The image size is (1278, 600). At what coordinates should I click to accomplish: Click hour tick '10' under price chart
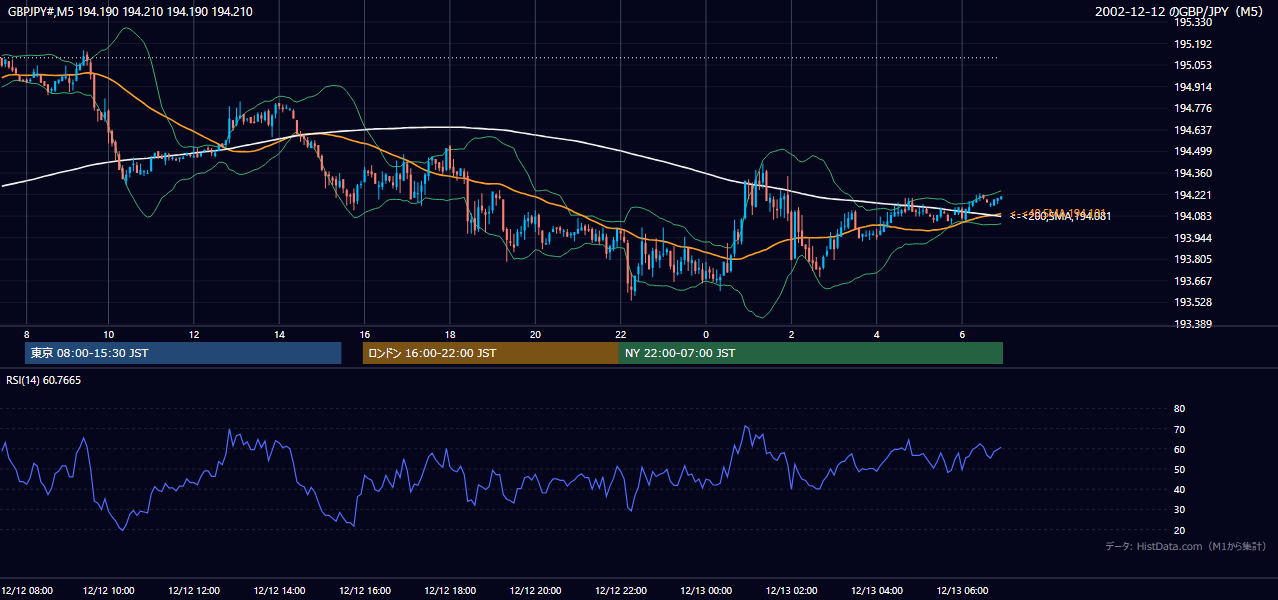109,335
